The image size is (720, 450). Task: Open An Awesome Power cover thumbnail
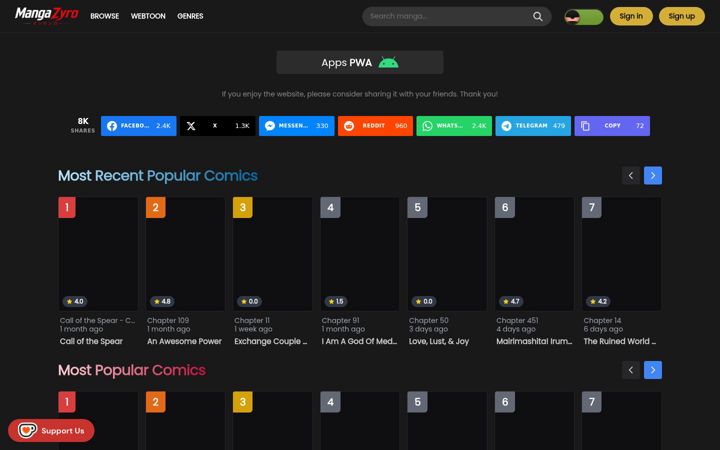pos(185,254)
